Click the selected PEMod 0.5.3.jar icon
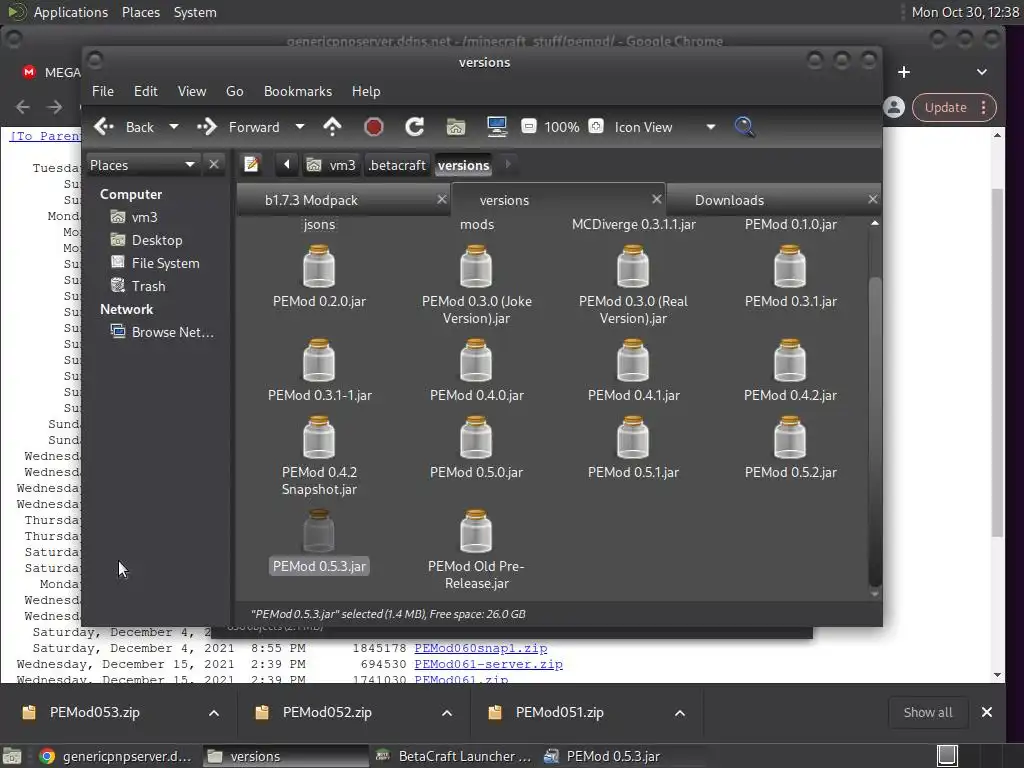 pyautogui.click(x=319, y=532)
